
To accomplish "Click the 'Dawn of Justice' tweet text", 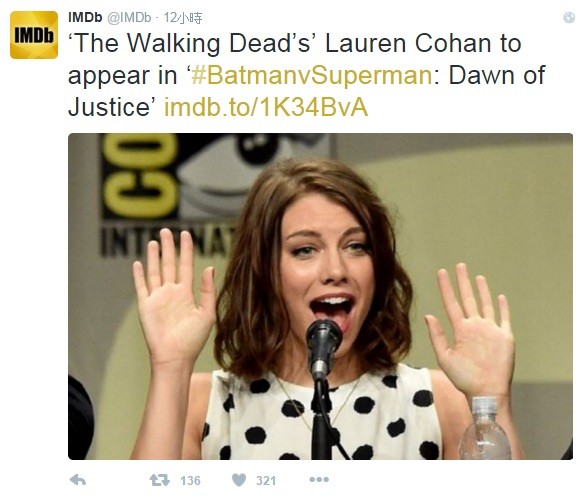I will [307, 91].
